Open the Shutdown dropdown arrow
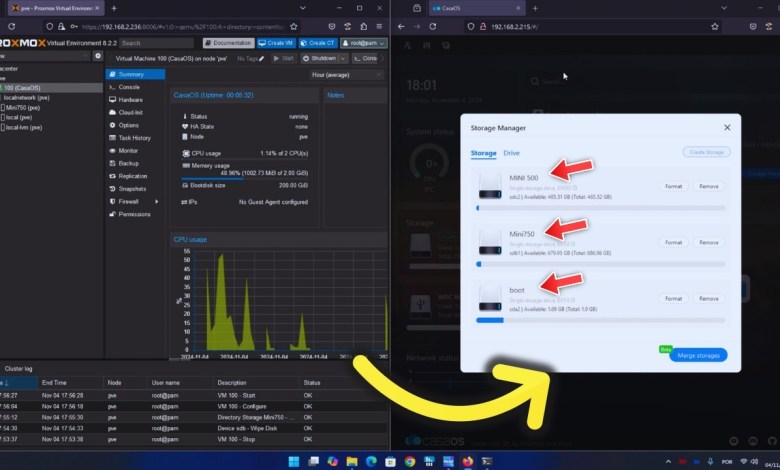Viewport: 780px width, 470px height. point(343,59)
